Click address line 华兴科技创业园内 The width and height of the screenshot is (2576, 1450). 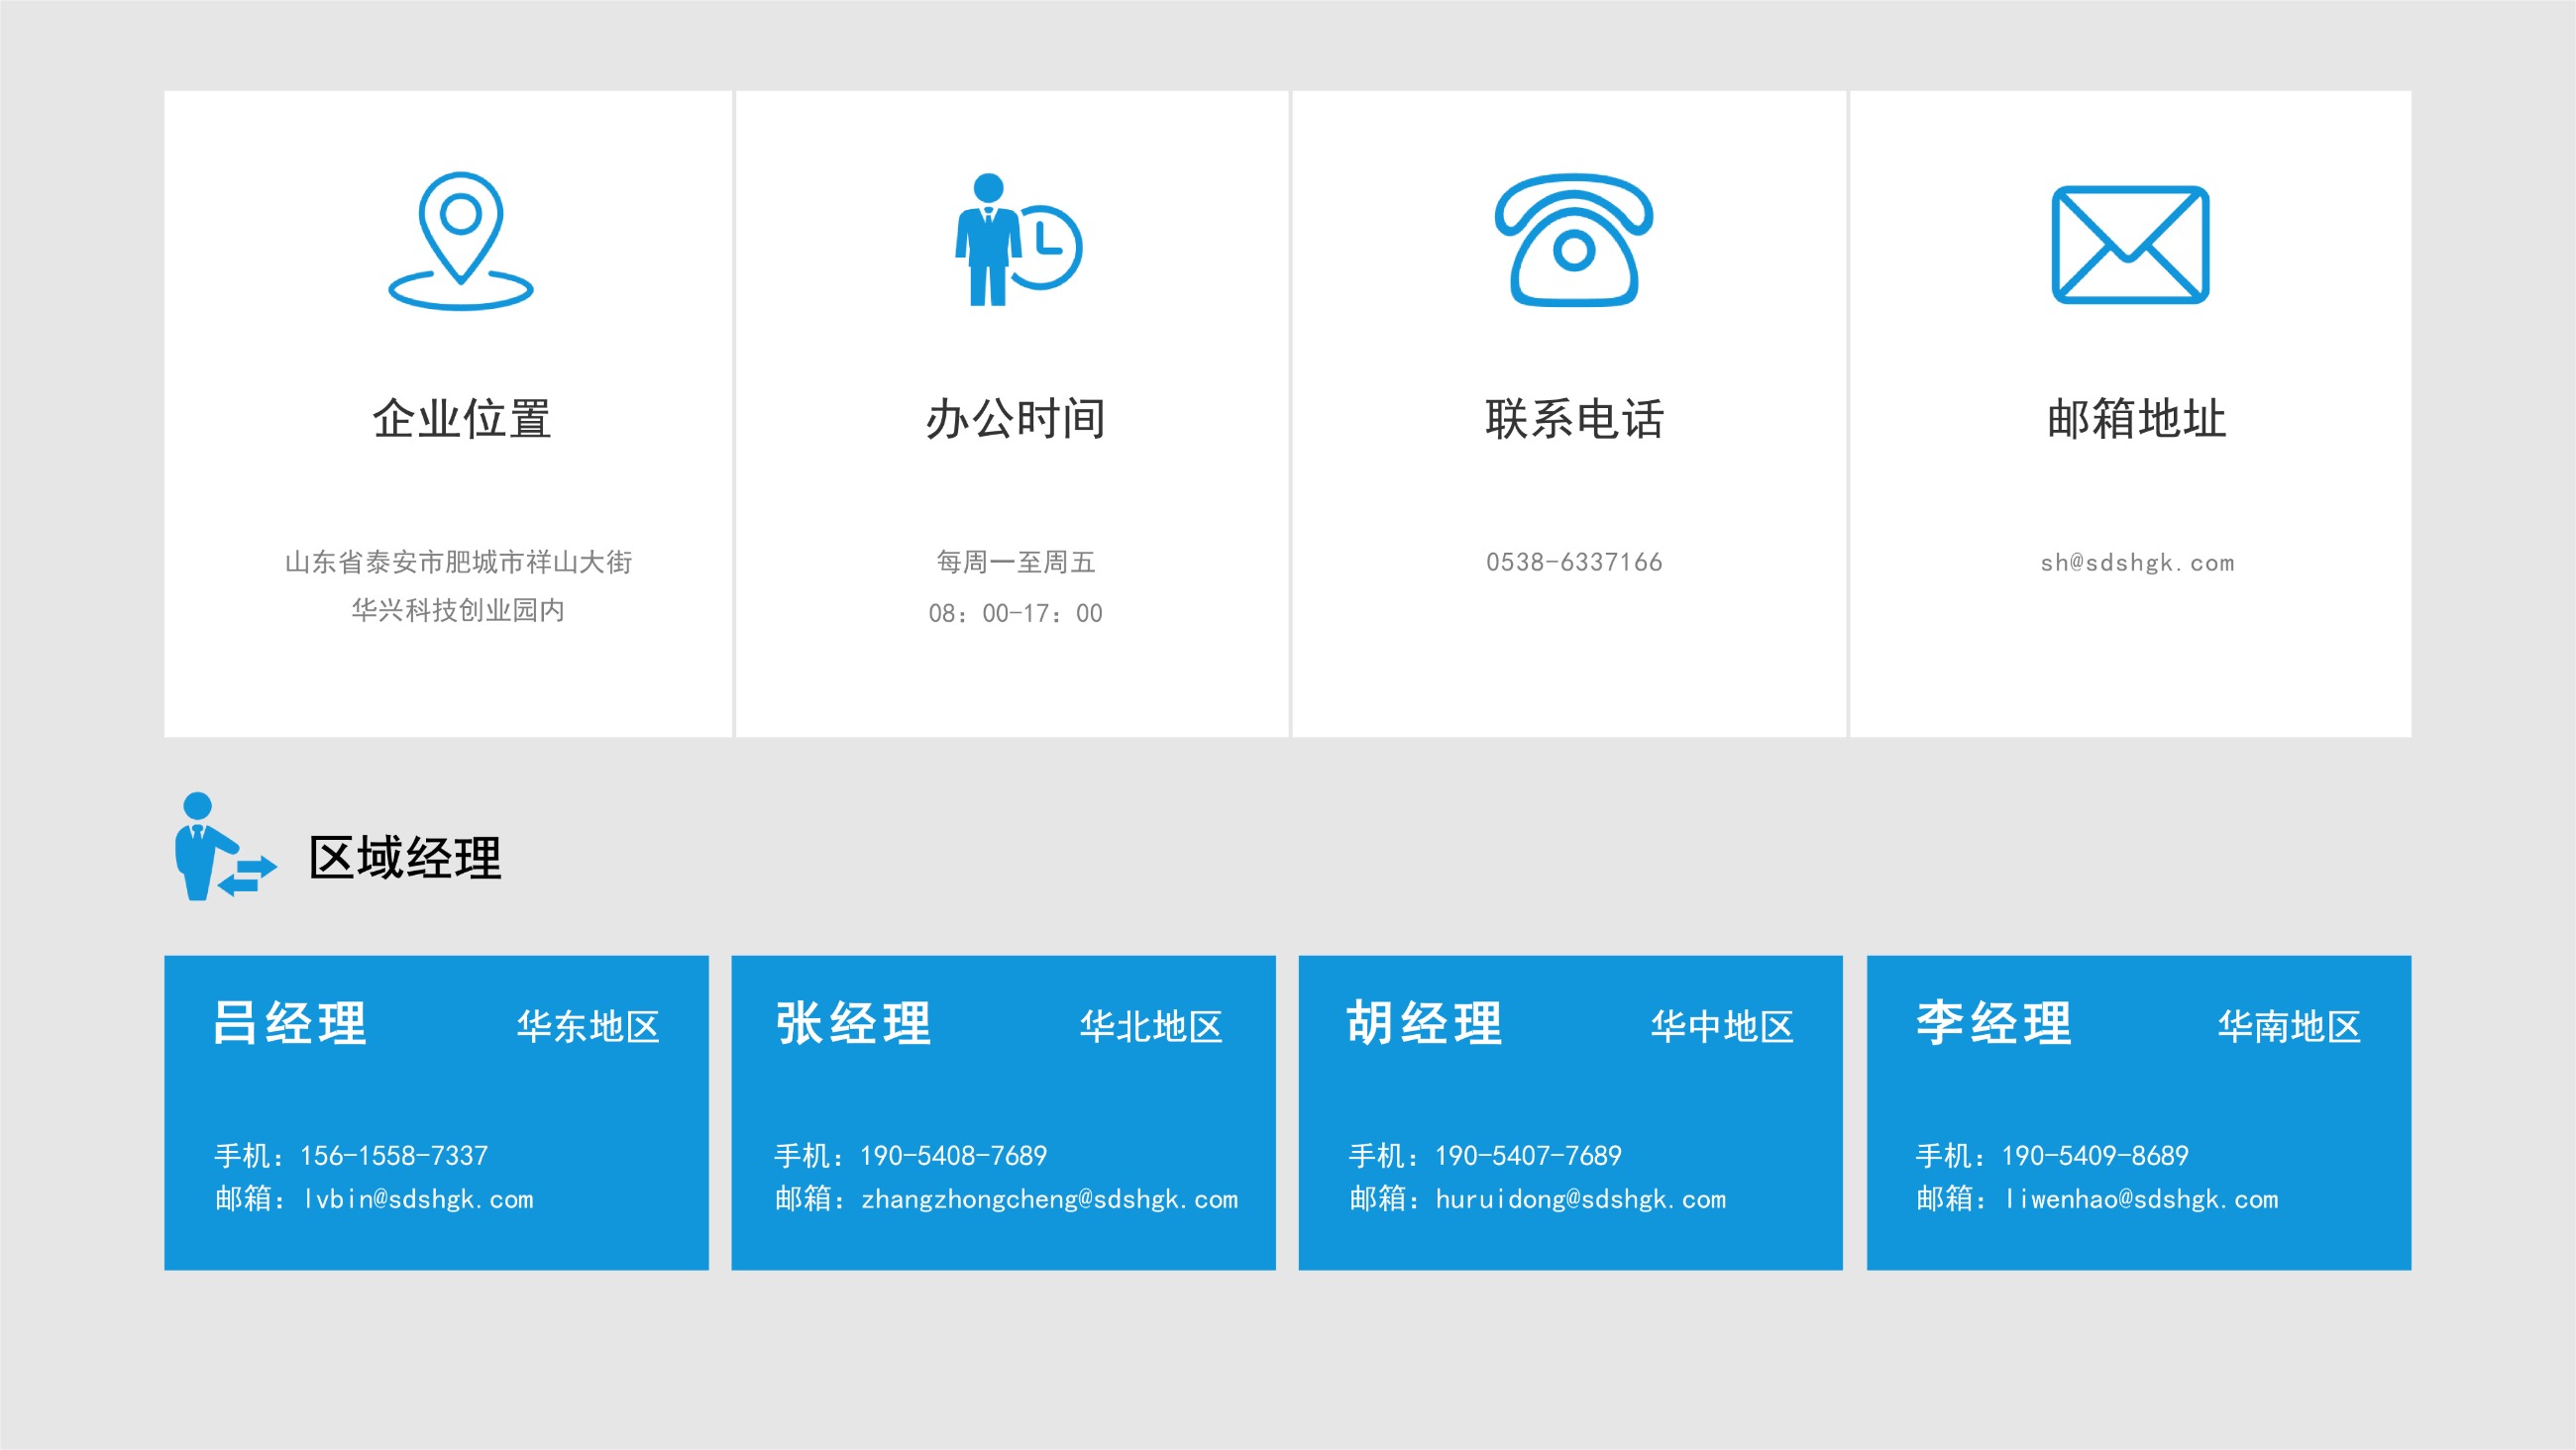pyautogui.click(x=458, y=610)
